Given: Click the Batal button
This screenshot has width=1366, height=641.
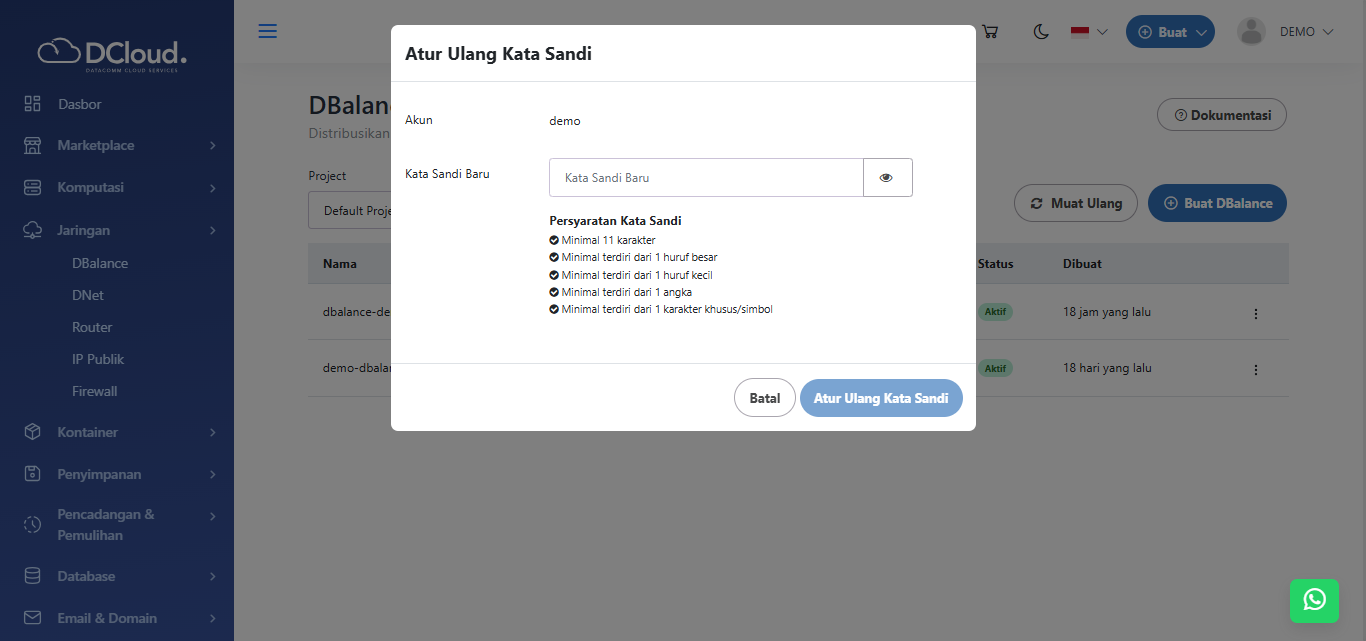Looking at the screenshot, I should [764, 398].
